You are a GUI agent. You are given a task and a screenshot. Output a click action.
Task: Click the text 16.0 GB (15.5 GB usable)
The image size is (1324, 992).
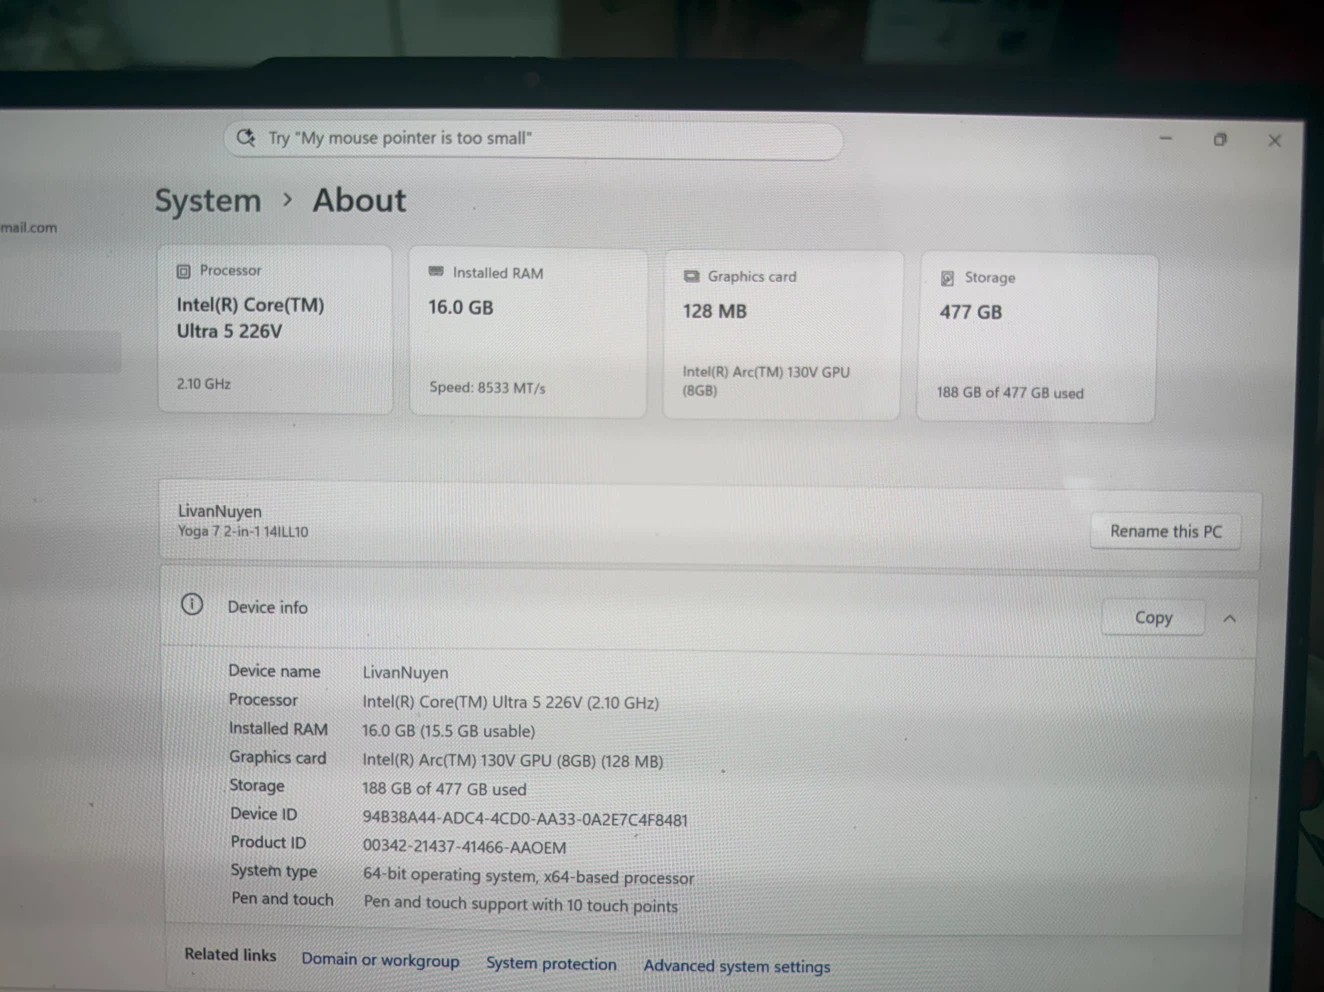point(448,731)
